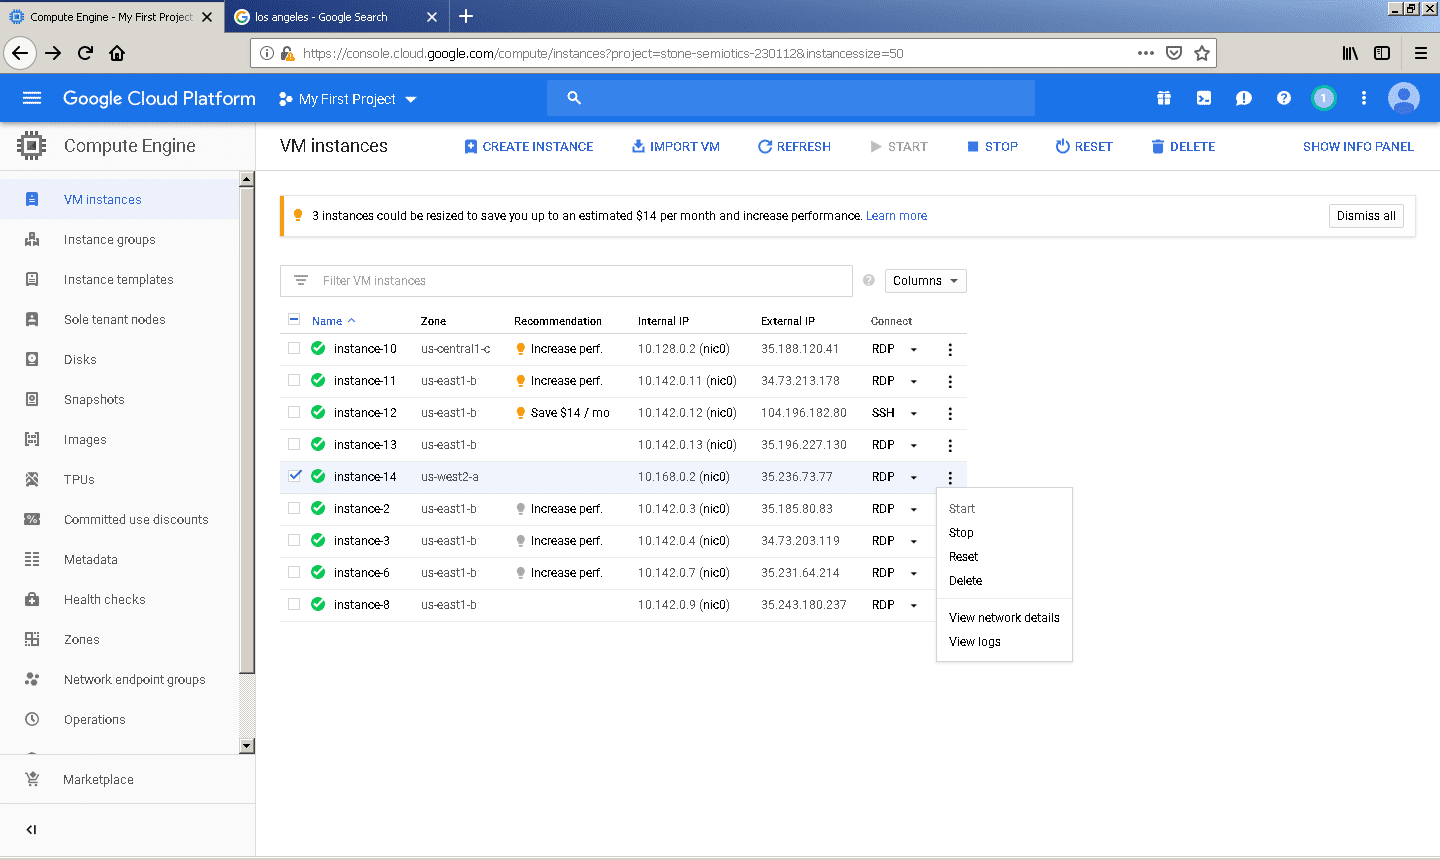Click the sidebar scrollbar down arrow

coord(247,746)
